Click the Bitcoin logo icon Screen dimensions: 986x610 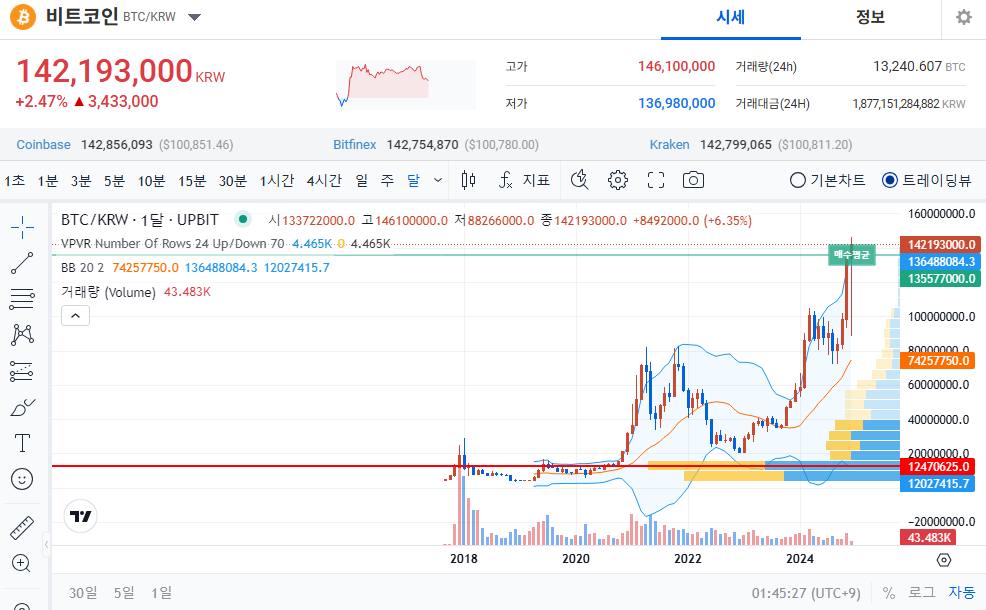pos(23,17)
